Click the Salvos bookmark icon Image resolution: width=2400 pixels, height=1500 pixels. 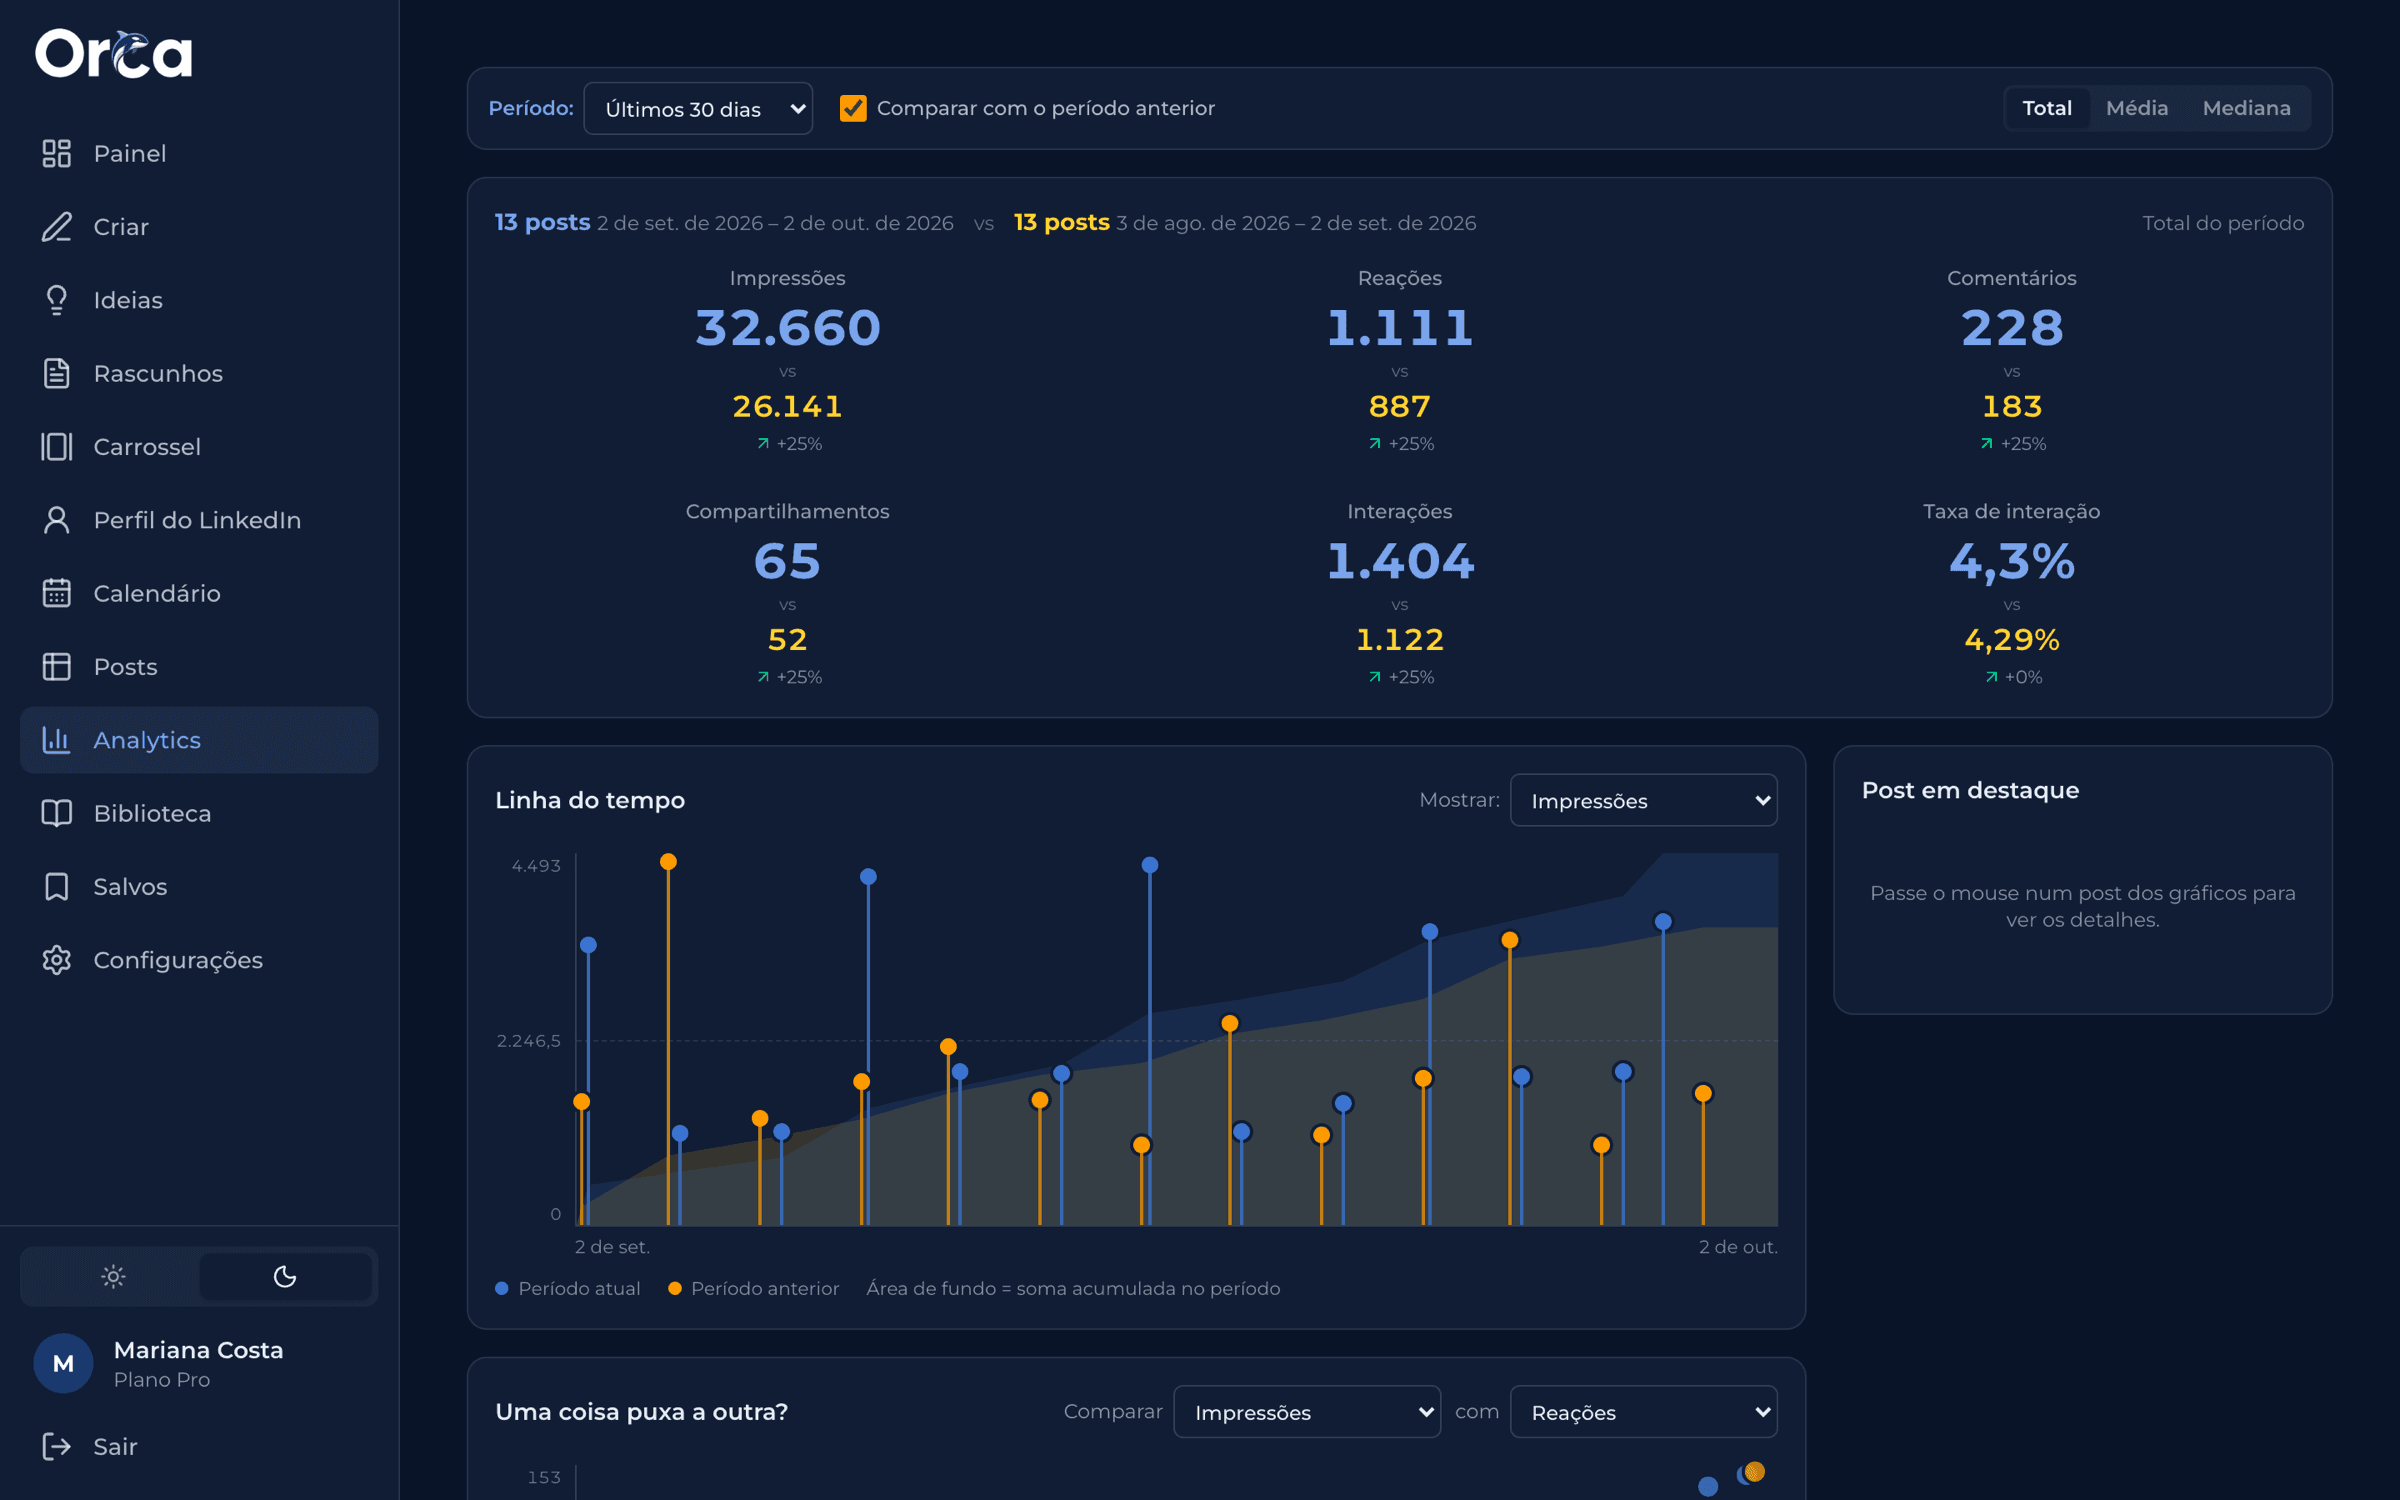[x=57, y=887]
